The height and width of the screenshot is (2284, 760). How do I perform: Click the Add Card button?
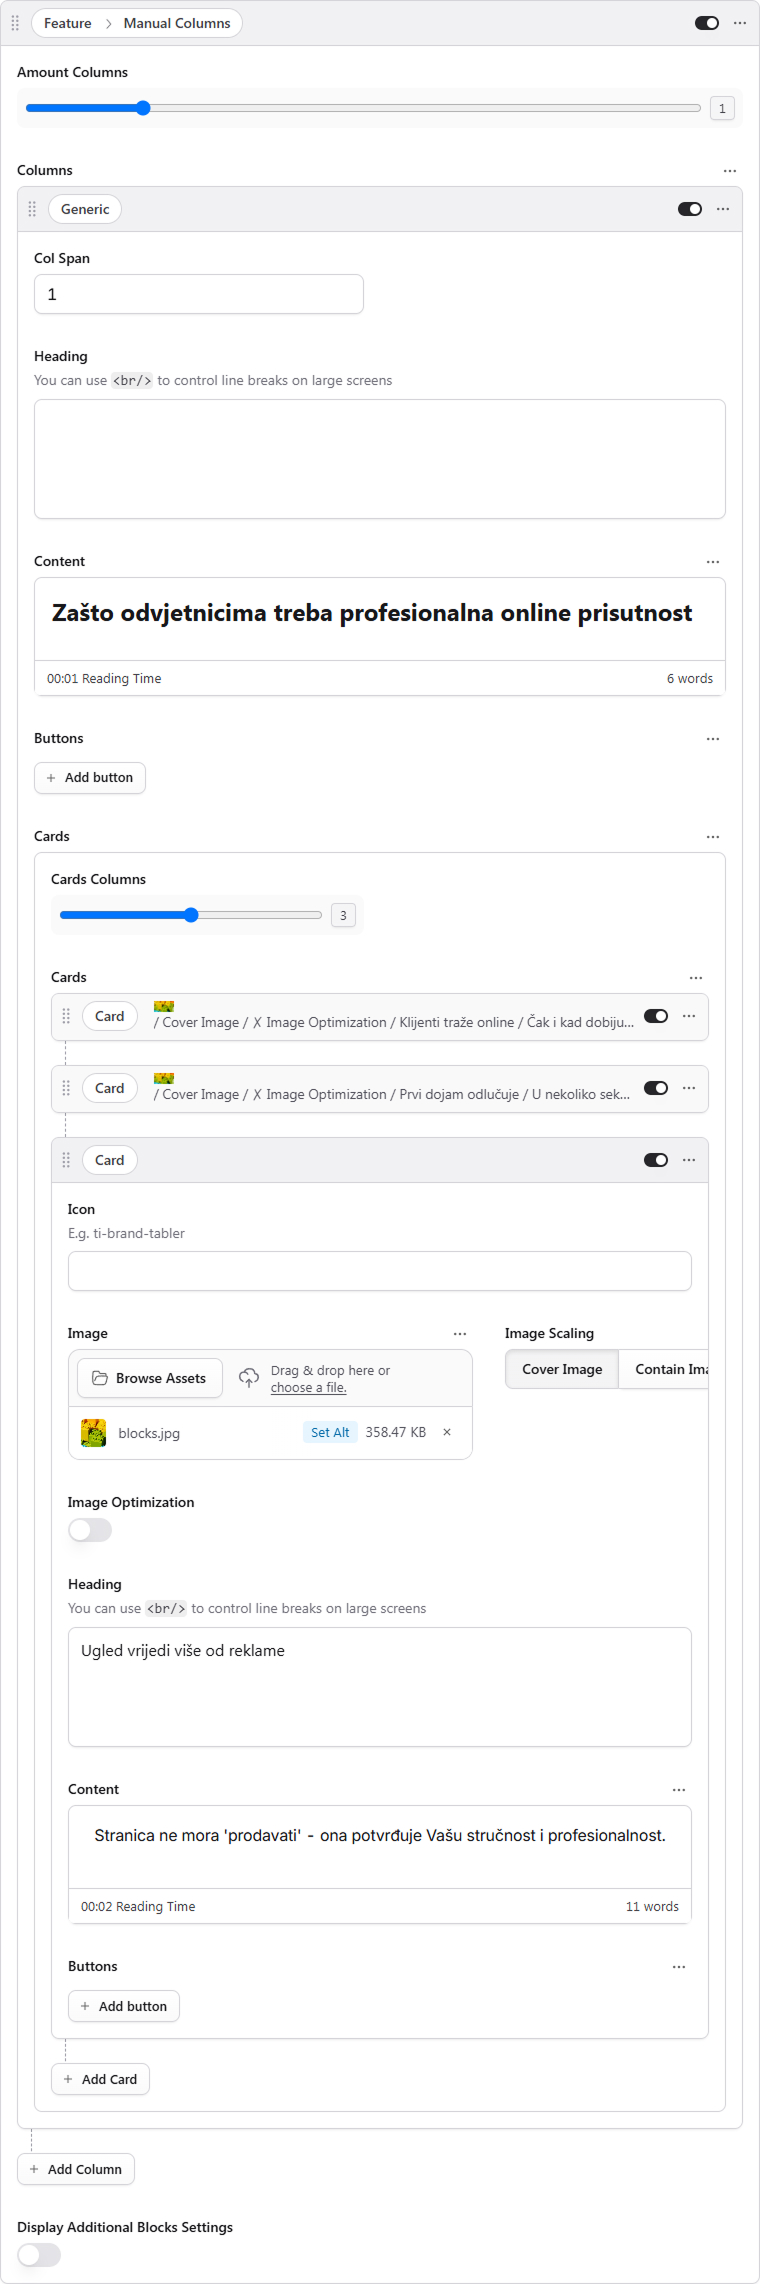(x=100, y=2079)
